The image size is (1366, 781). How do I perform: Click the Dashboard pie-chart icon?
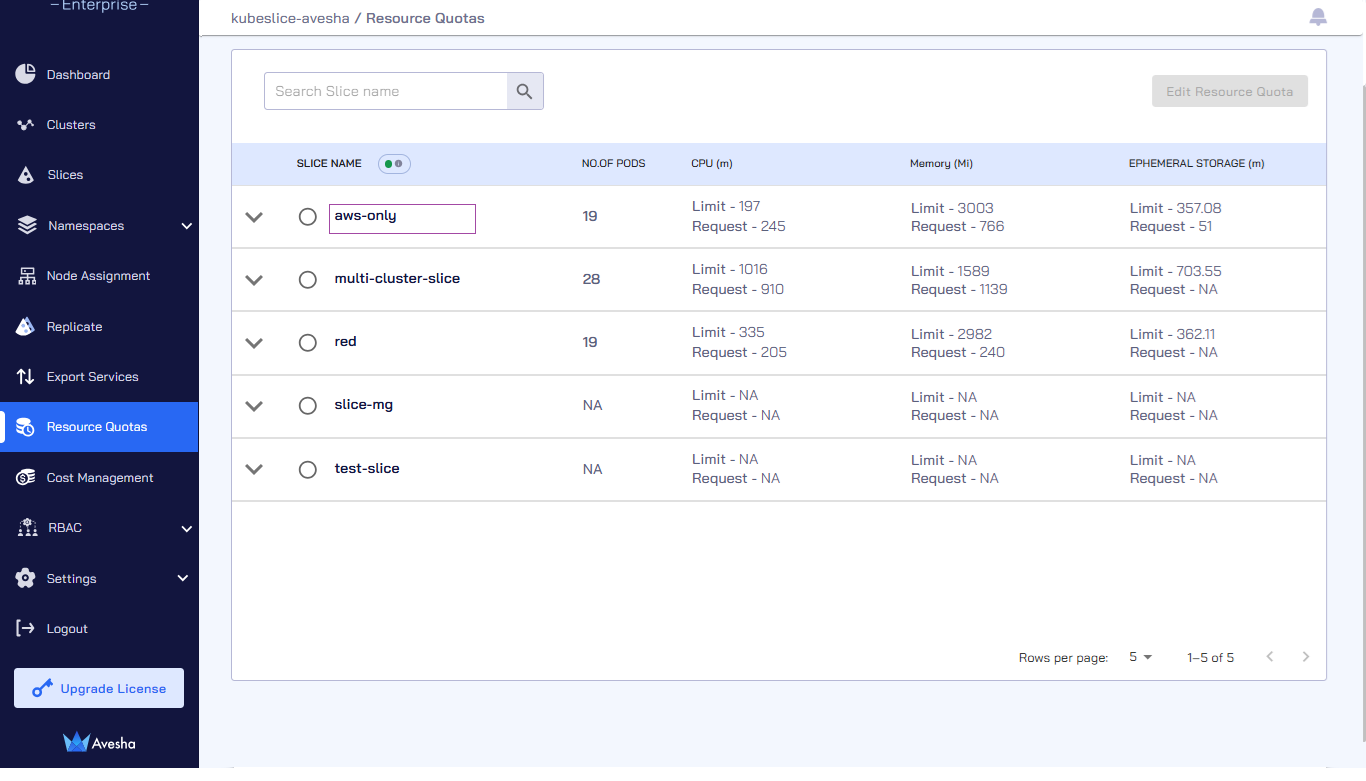(x=26, y=74)
